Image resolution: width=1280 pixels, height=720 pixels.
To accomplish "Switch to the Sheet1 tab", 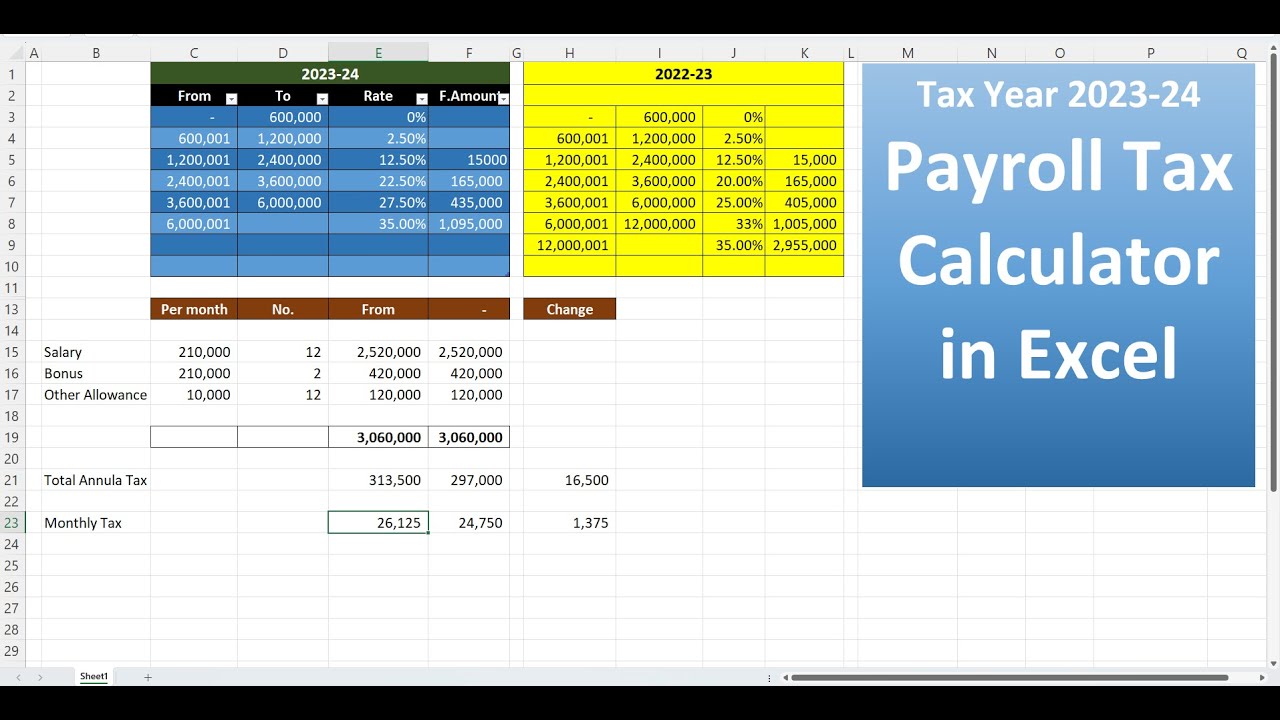I will click(94, 677).
